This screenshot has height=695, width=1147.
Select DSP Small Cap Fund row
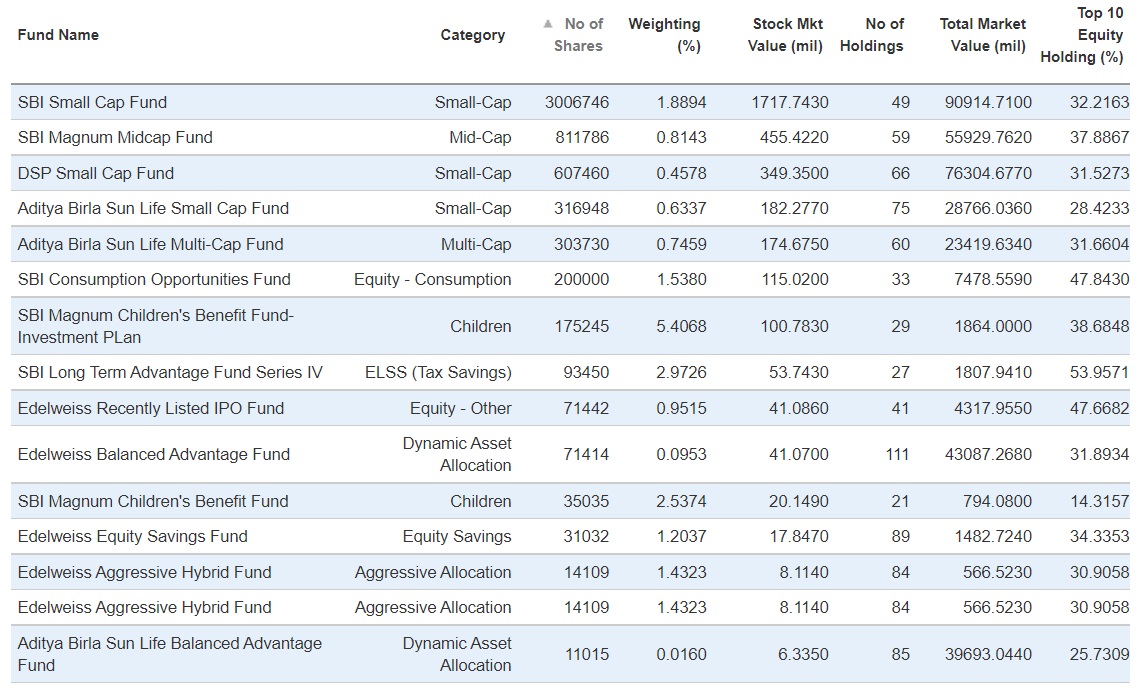[x=96, y=173]
